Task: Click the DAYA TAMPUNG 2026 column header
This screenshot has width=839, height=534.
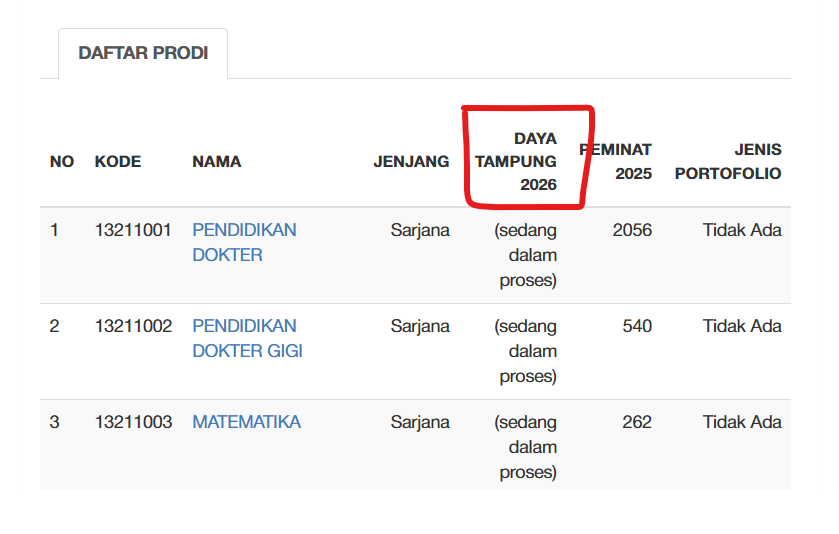Action: pyautogui.click(x=516, y=161)
